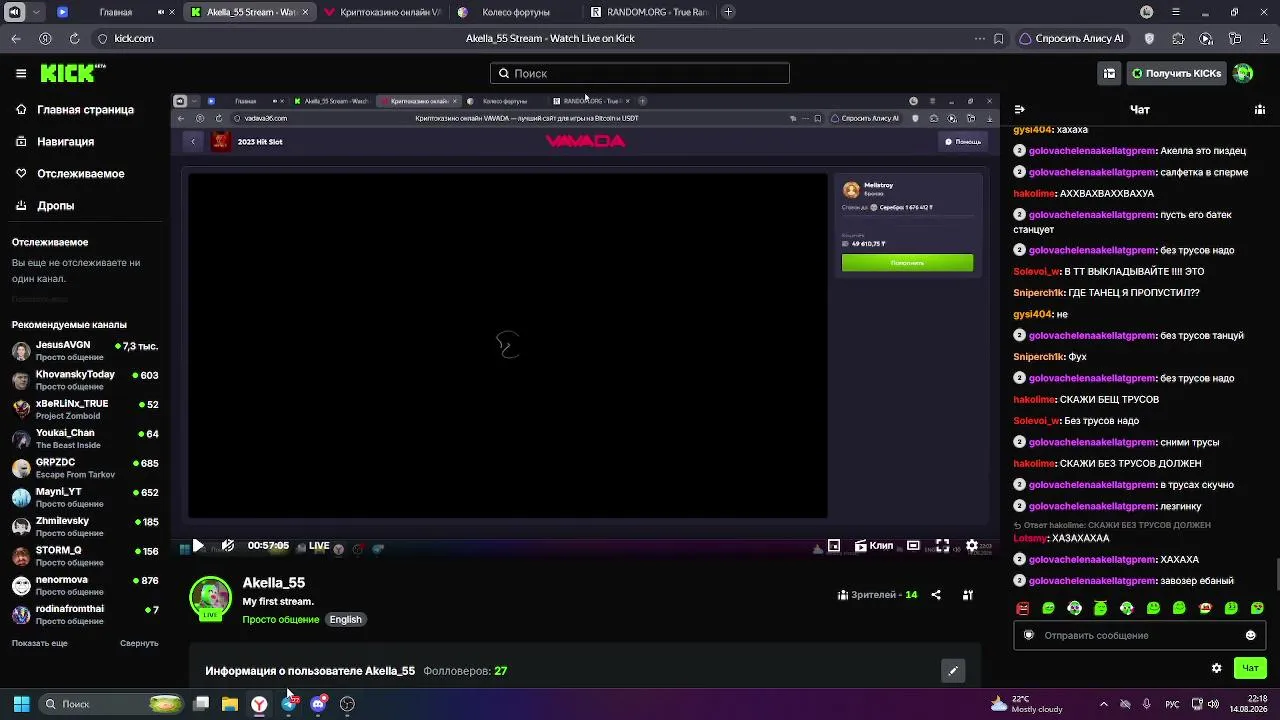Select nenormova in recommended channels
This screenshot has height=720, width=1280.
pos(85,586)
